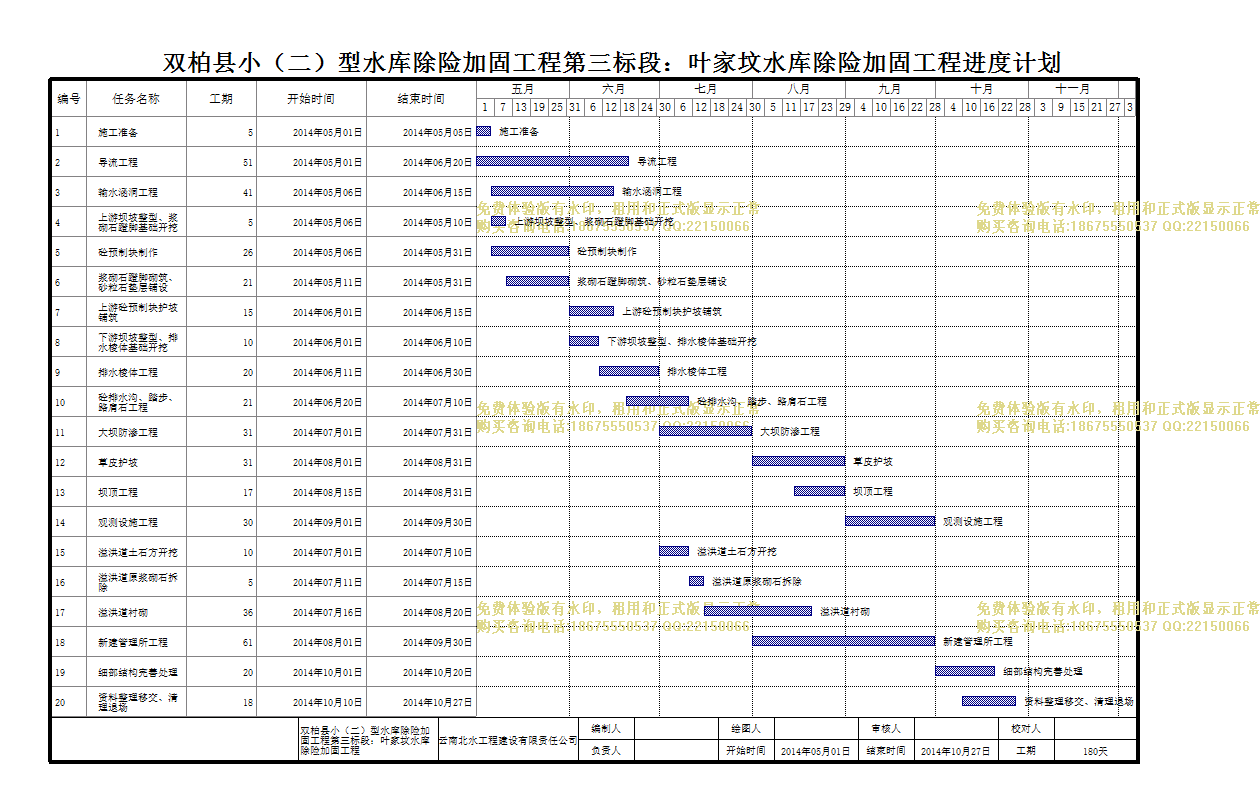Select the Gantt bar for 观测设施工程
The height and width of the screenshot is (811, 1260).
point(890,521)
